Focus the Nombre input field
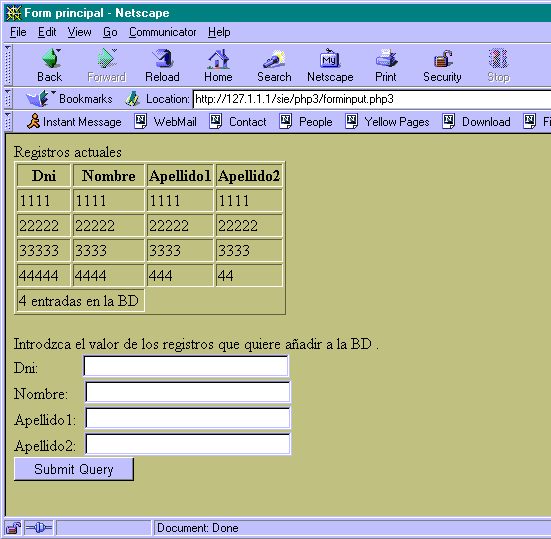551x539 pixels. coord(188,392)
